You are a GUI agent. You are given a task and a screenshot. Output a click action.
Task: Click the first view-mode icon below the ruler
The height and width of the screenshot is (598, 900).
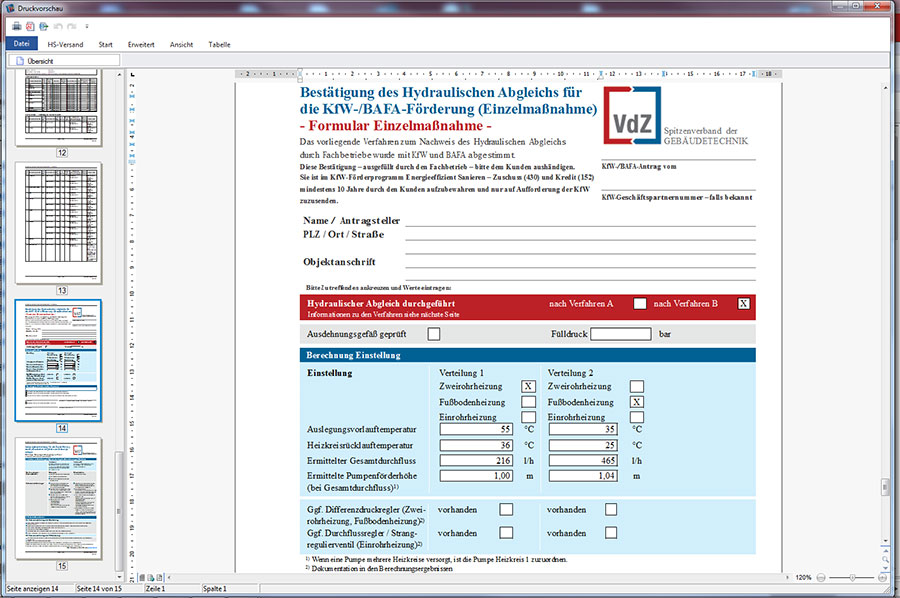point(142,578)
